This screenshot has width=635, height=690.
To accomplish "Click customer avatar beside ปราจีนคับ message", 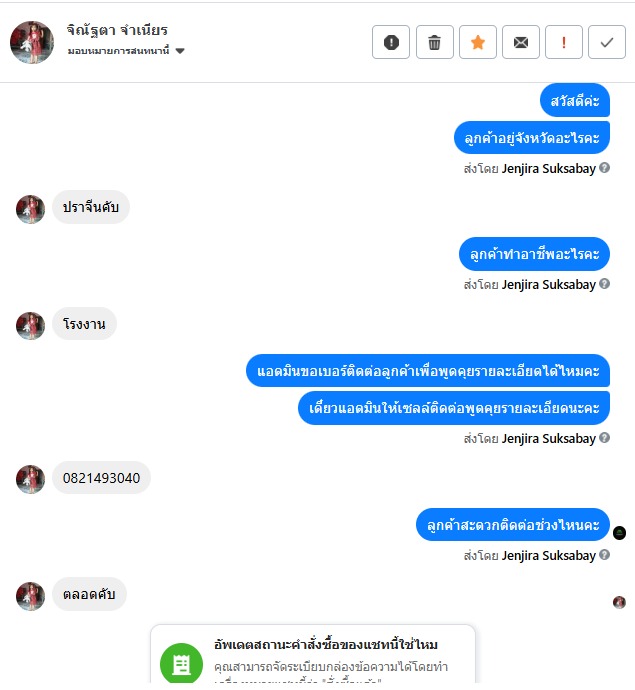I will (30, 209).
